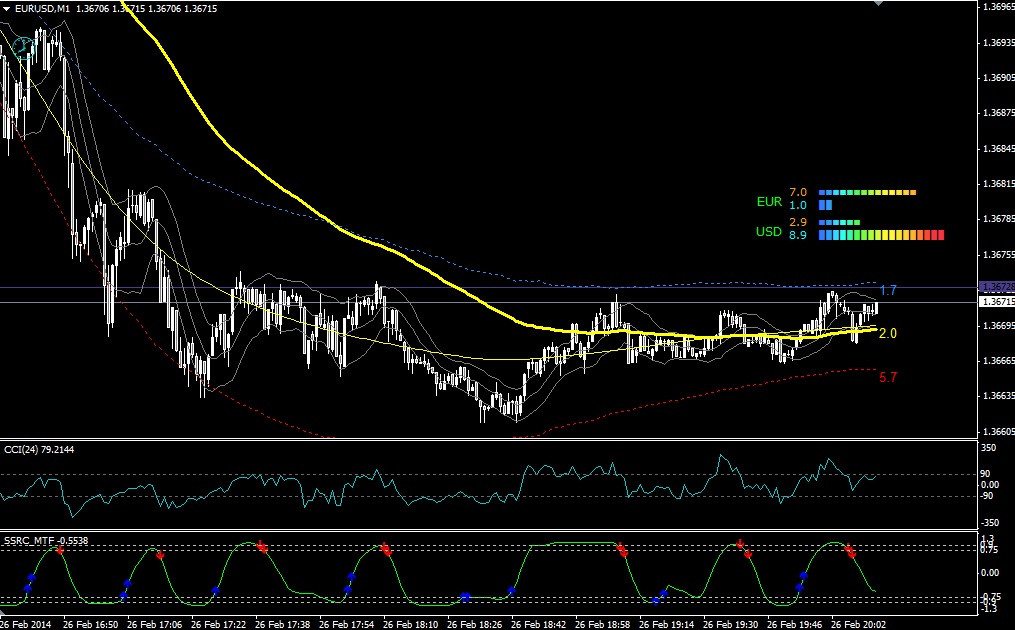Screen dimensions: 1015x630
Task: Click the 1.36635 price scale value
Action: click(999, 396)
